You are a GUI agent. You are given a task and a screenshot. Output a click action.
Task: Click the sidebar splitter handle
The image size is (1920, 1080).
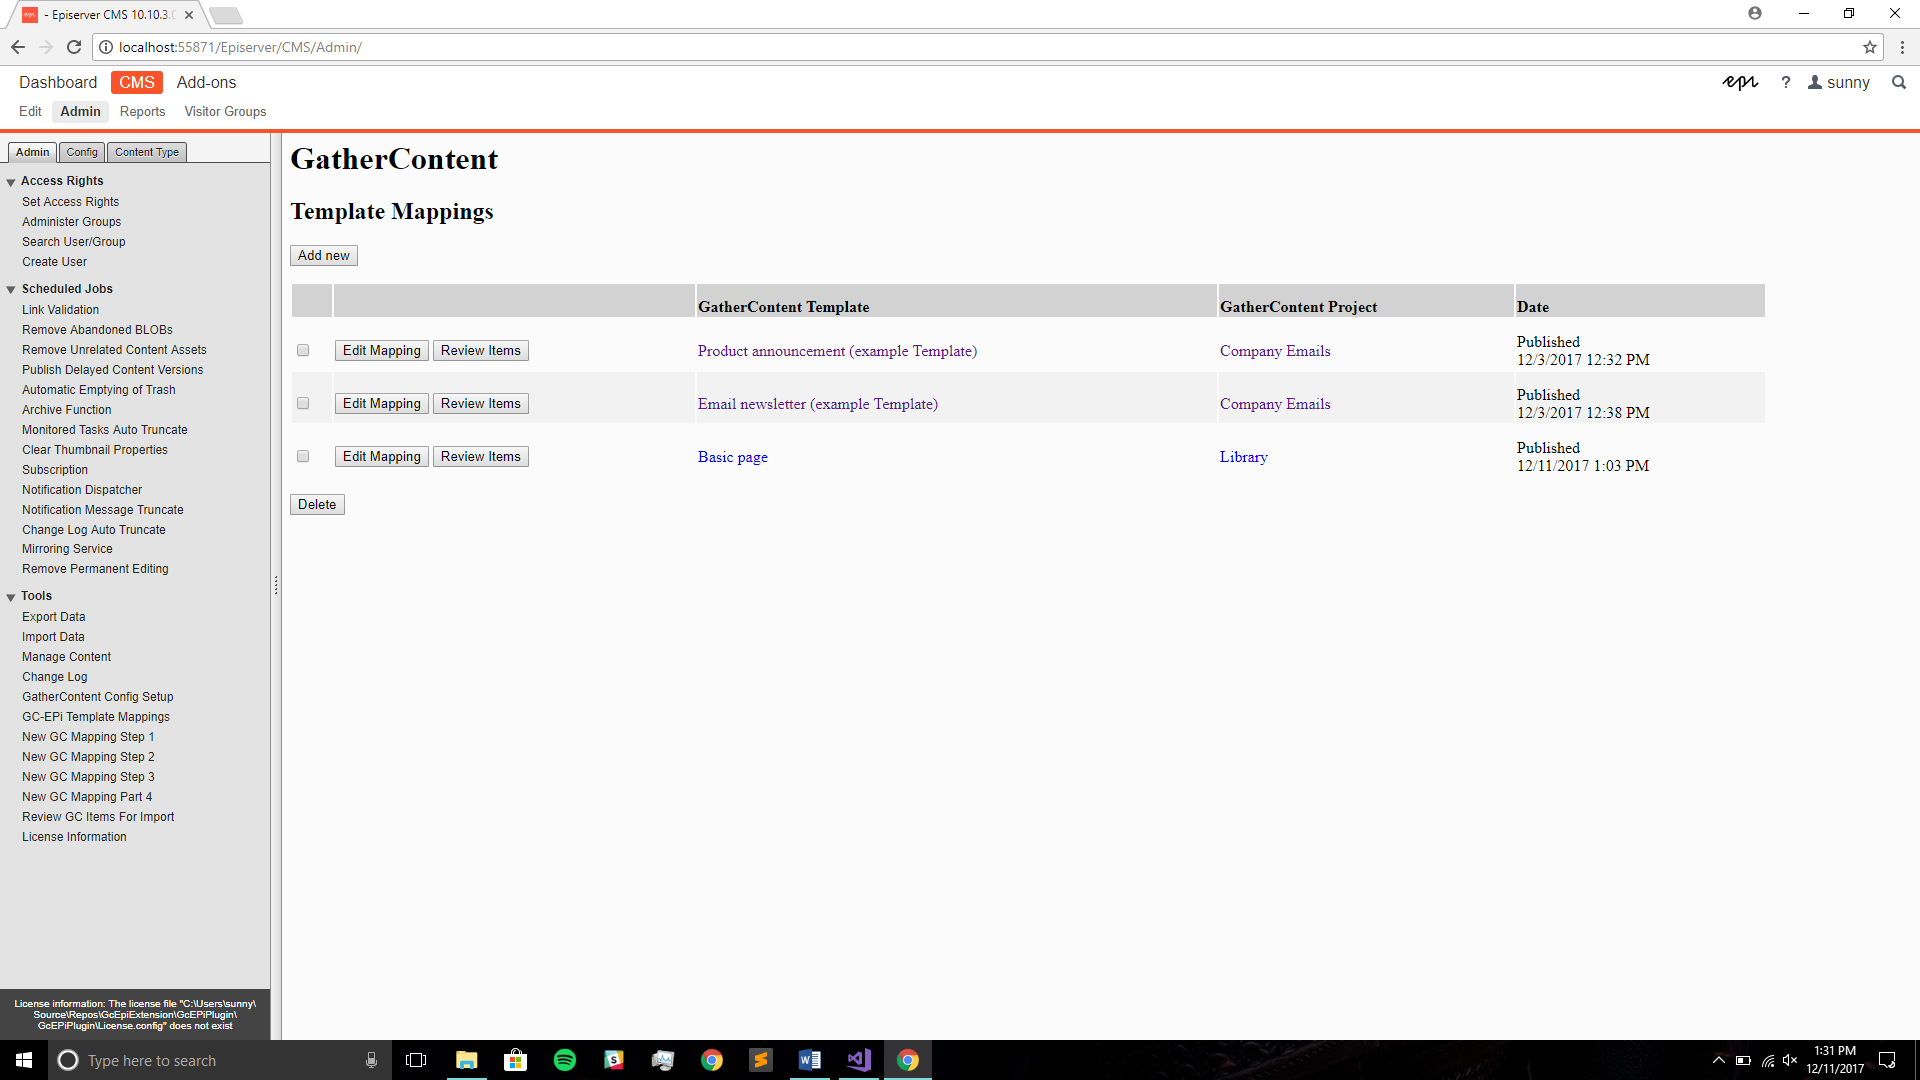coord(276,585)
